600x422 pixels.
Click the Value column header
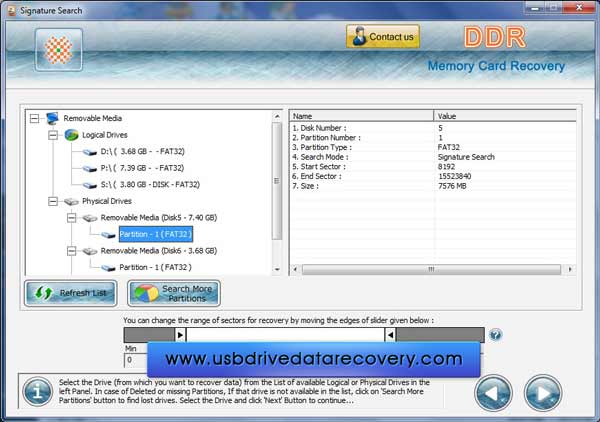tap(505, 116)
